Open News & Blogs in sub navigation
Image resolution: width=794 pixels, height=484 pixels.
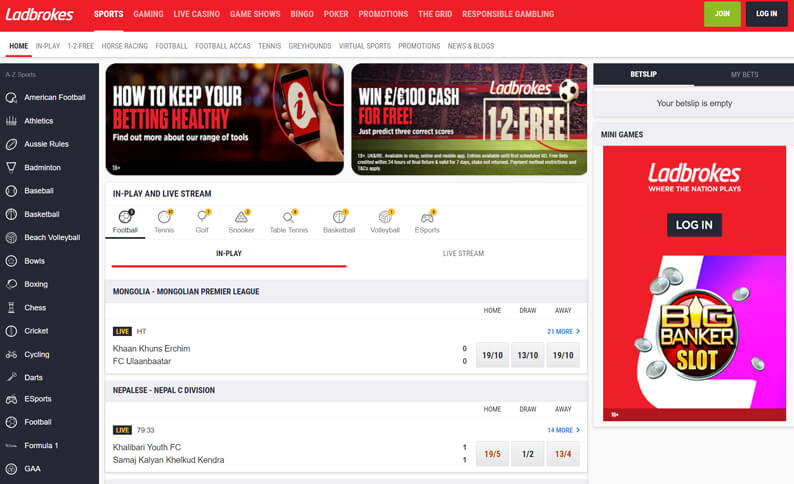[470, 46]
